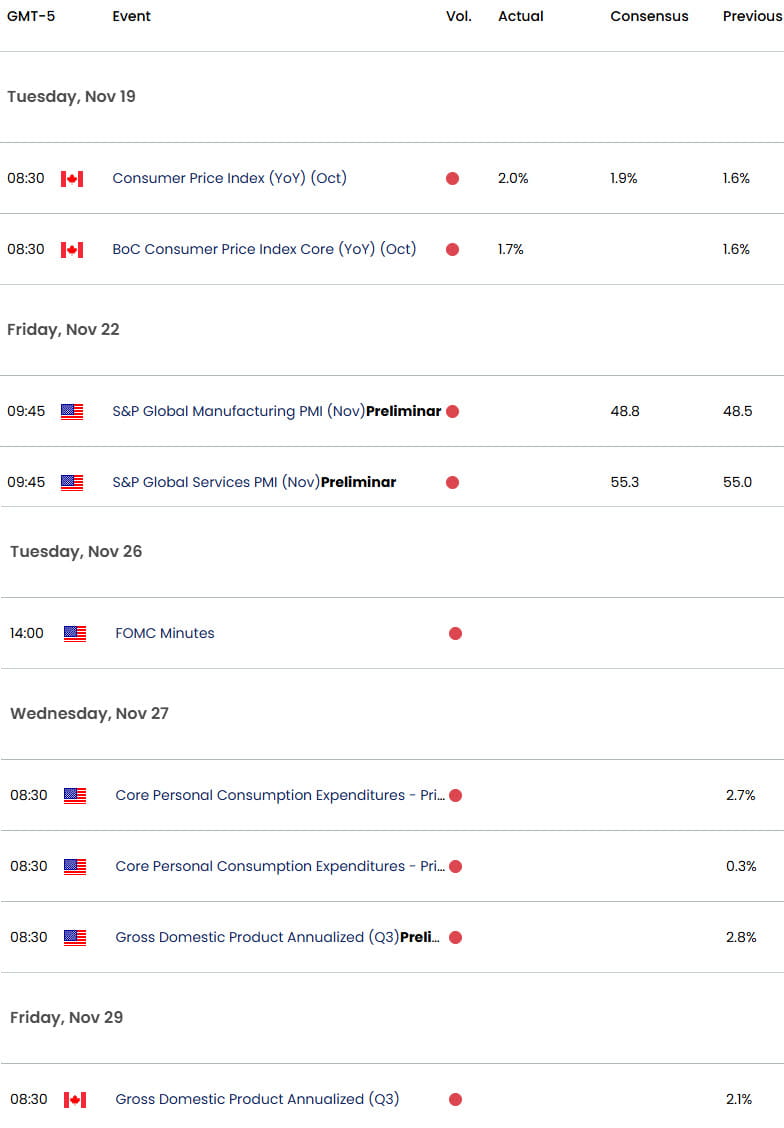Click the Consensus column header
Screen dimensions: 784x1128
pos(649,16)
